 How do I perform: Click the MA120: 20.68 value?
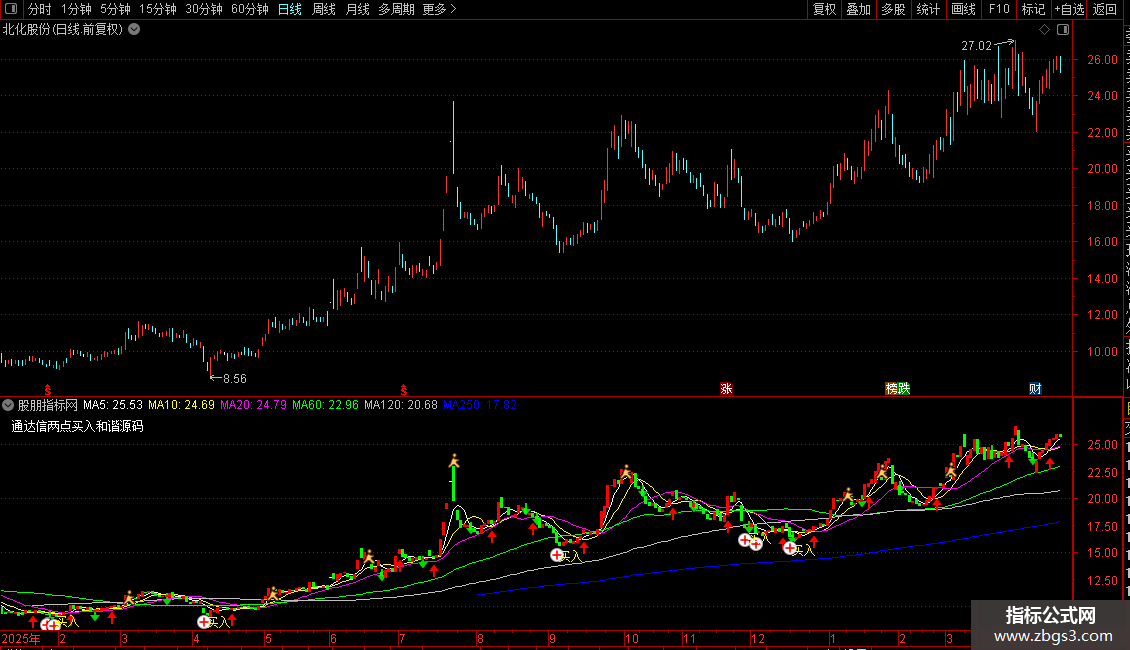[x=401, y=405]
